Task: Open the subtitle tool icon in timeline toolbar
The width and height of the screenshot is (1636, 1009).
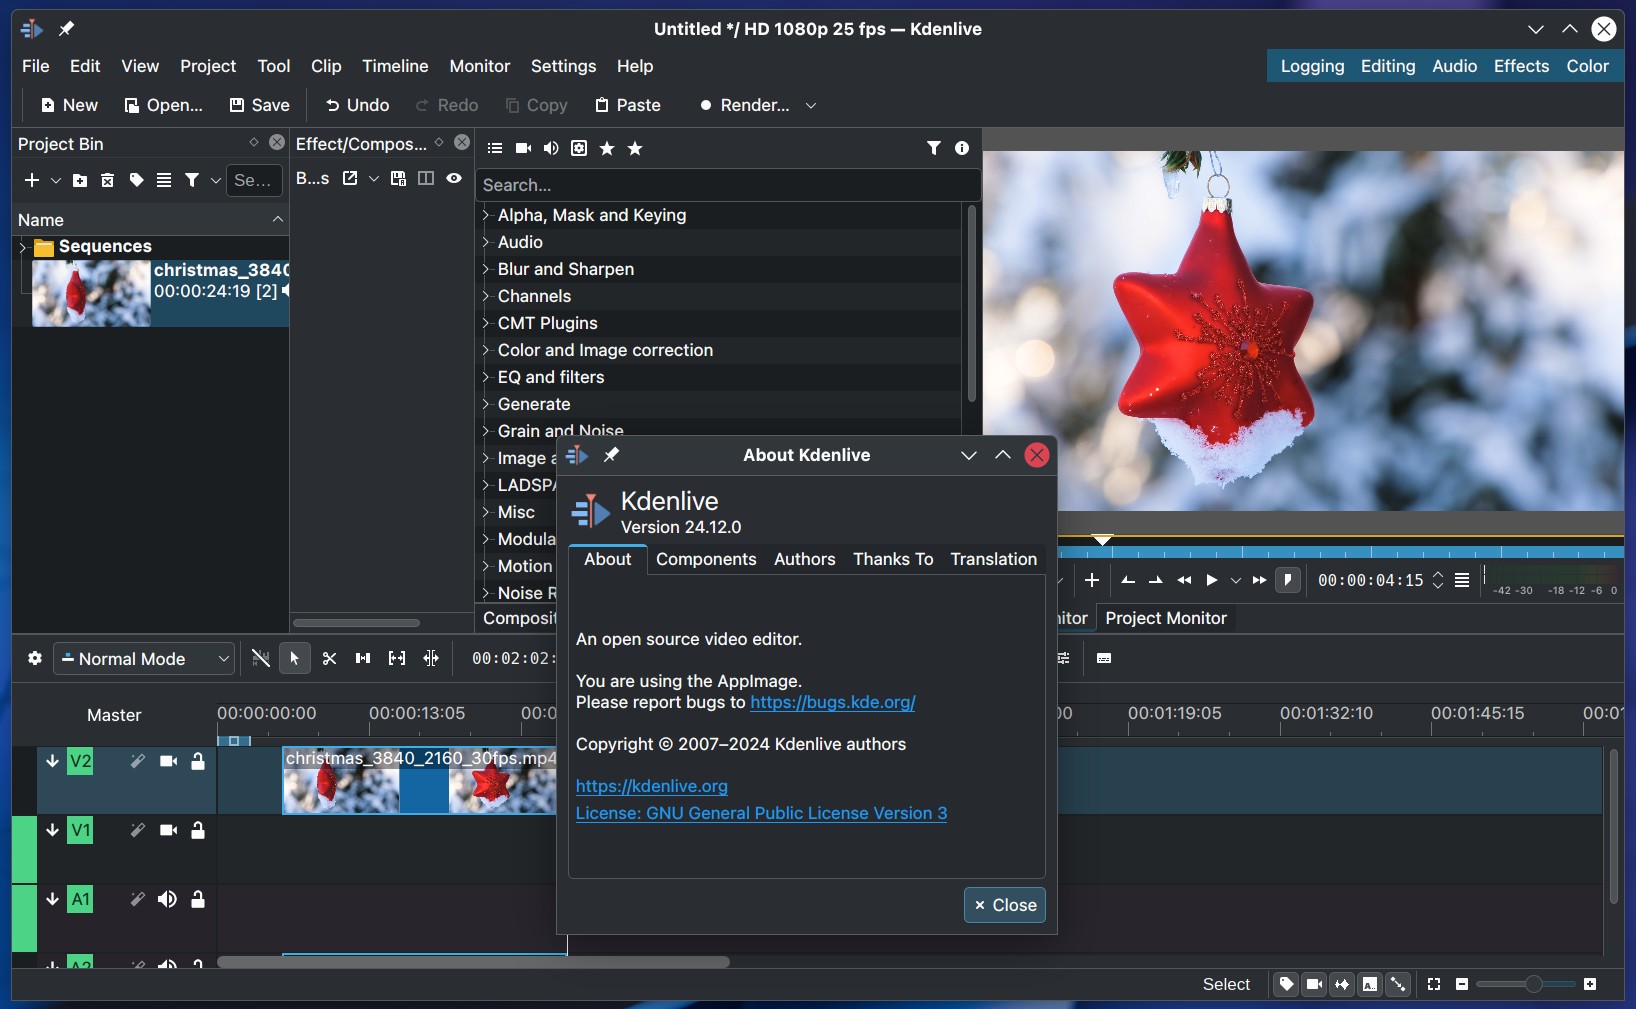Action: coord(1104,658)
